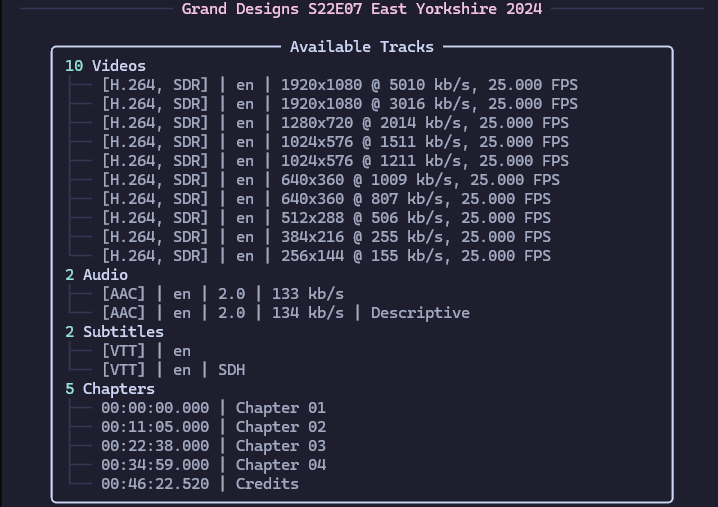
Task: Click the '5 Chapters' section header
Action: click(x=110, y=389)
